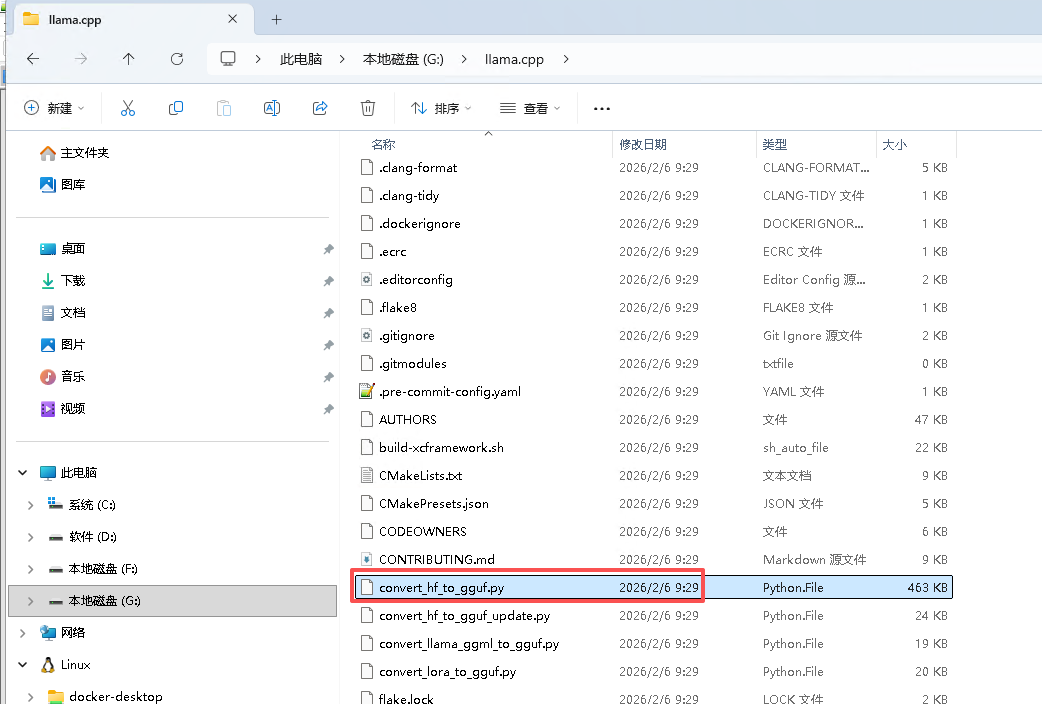Select 软件 (D:) drive in sidebar

click(x=82, y=536)
